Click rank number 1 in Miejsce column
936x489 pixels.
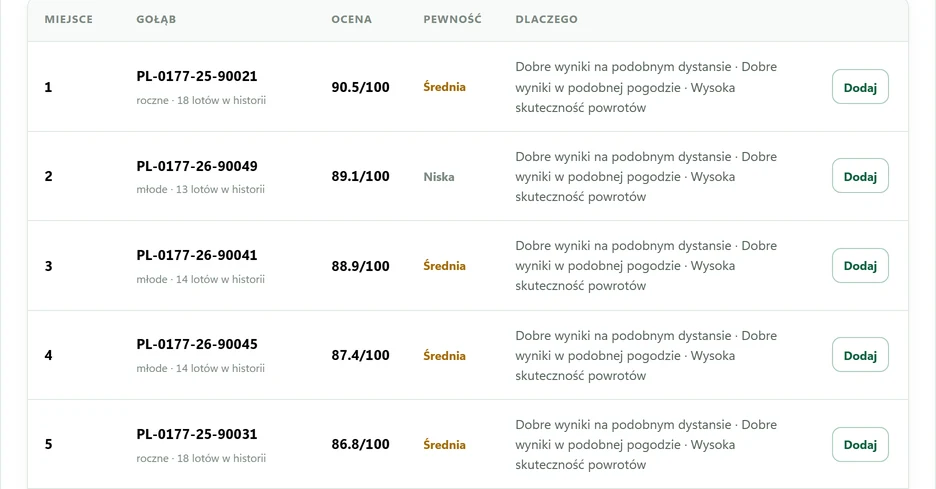[48, 87]
